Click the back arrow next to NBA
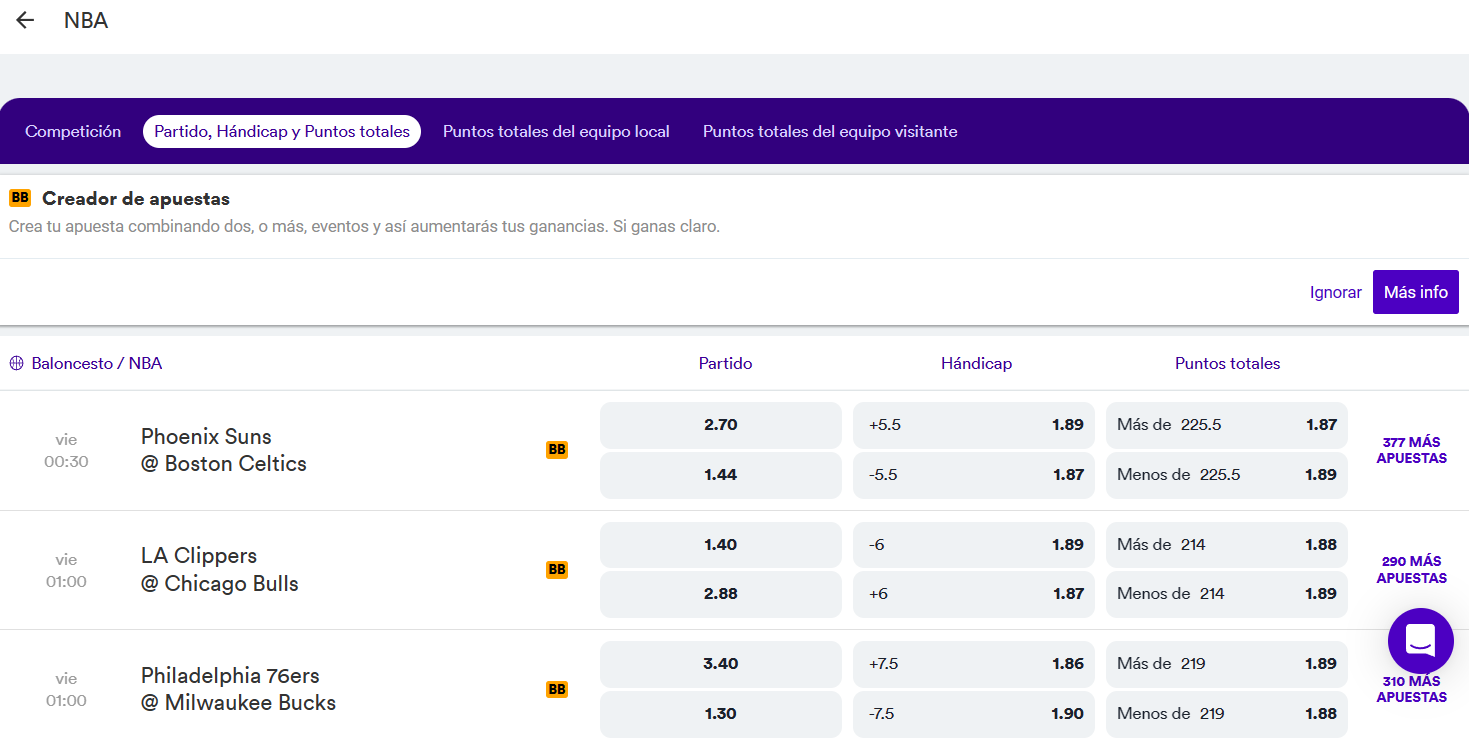This screenshot has height=748, width=1469. [25, 21]
